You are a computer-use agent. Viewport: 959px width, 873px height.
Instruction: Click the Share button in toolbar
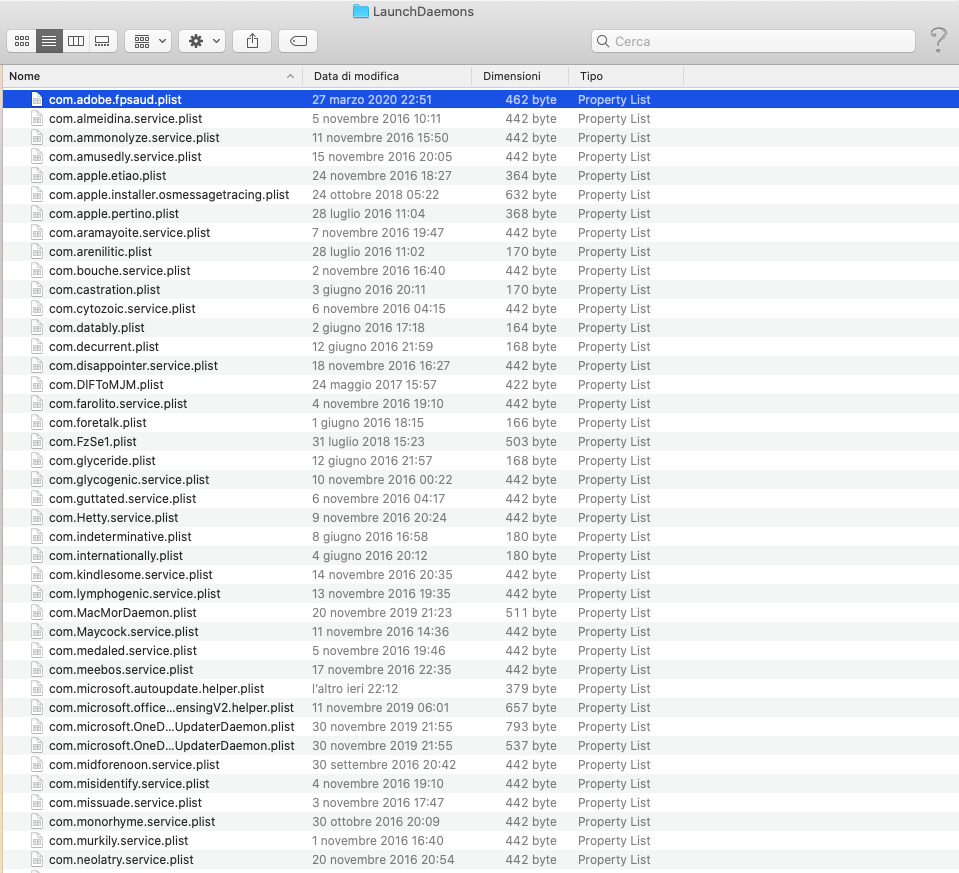point(252,41)
